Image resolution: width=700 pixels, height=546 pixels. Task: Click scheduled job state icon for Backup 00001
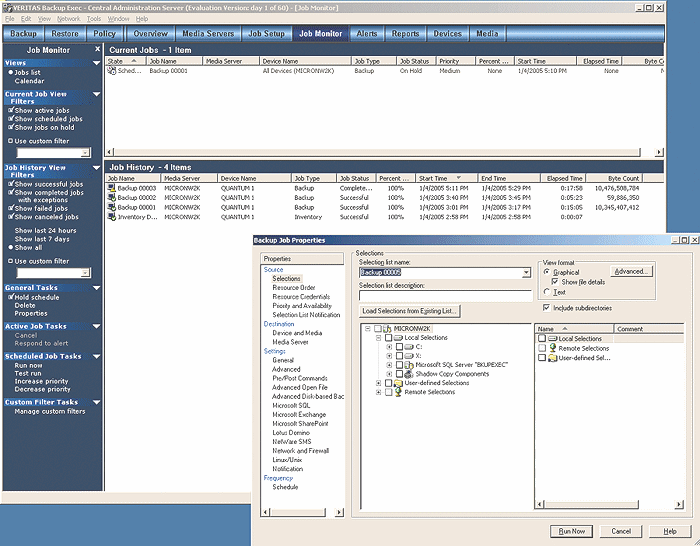(x=112, y=71)
